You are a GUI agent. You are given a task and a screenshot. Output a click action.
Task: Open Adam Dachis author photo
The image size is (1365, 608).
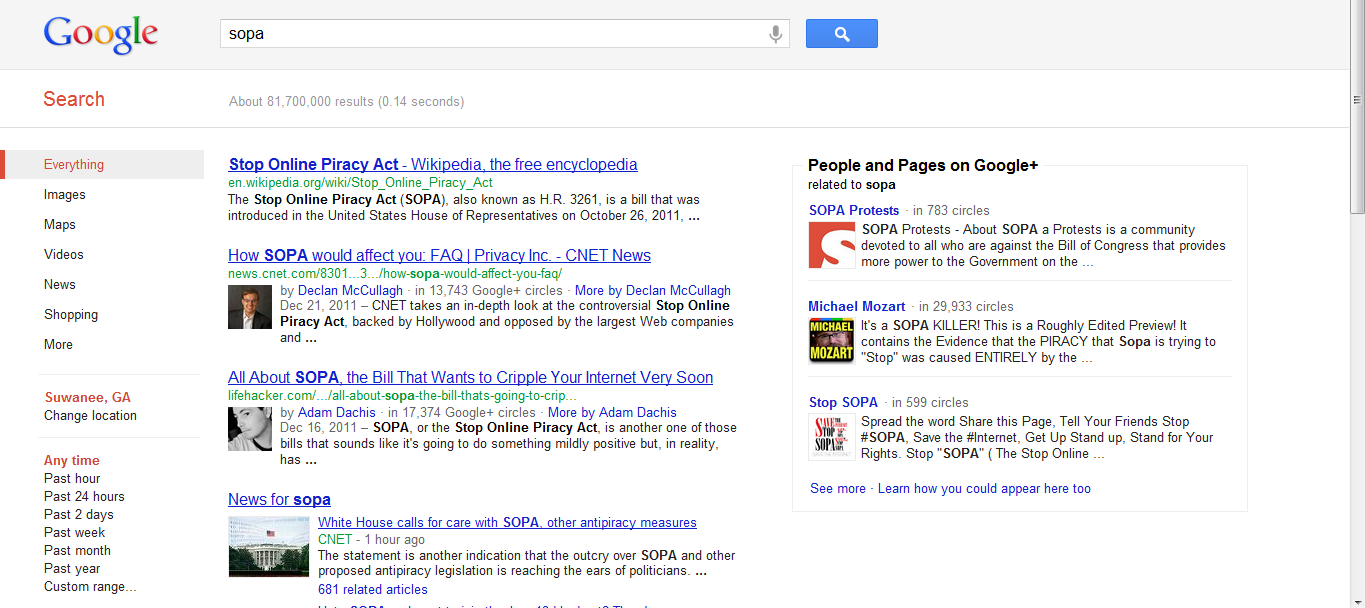(249, 430)
